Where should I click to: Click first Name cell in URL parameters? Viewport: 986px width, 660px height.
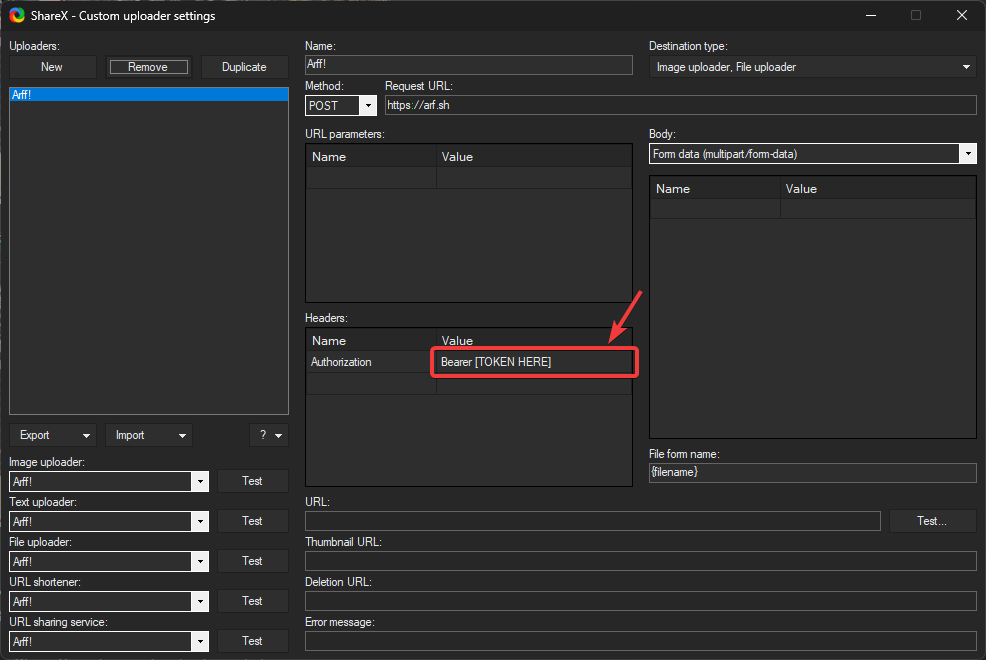click(371, 177)
